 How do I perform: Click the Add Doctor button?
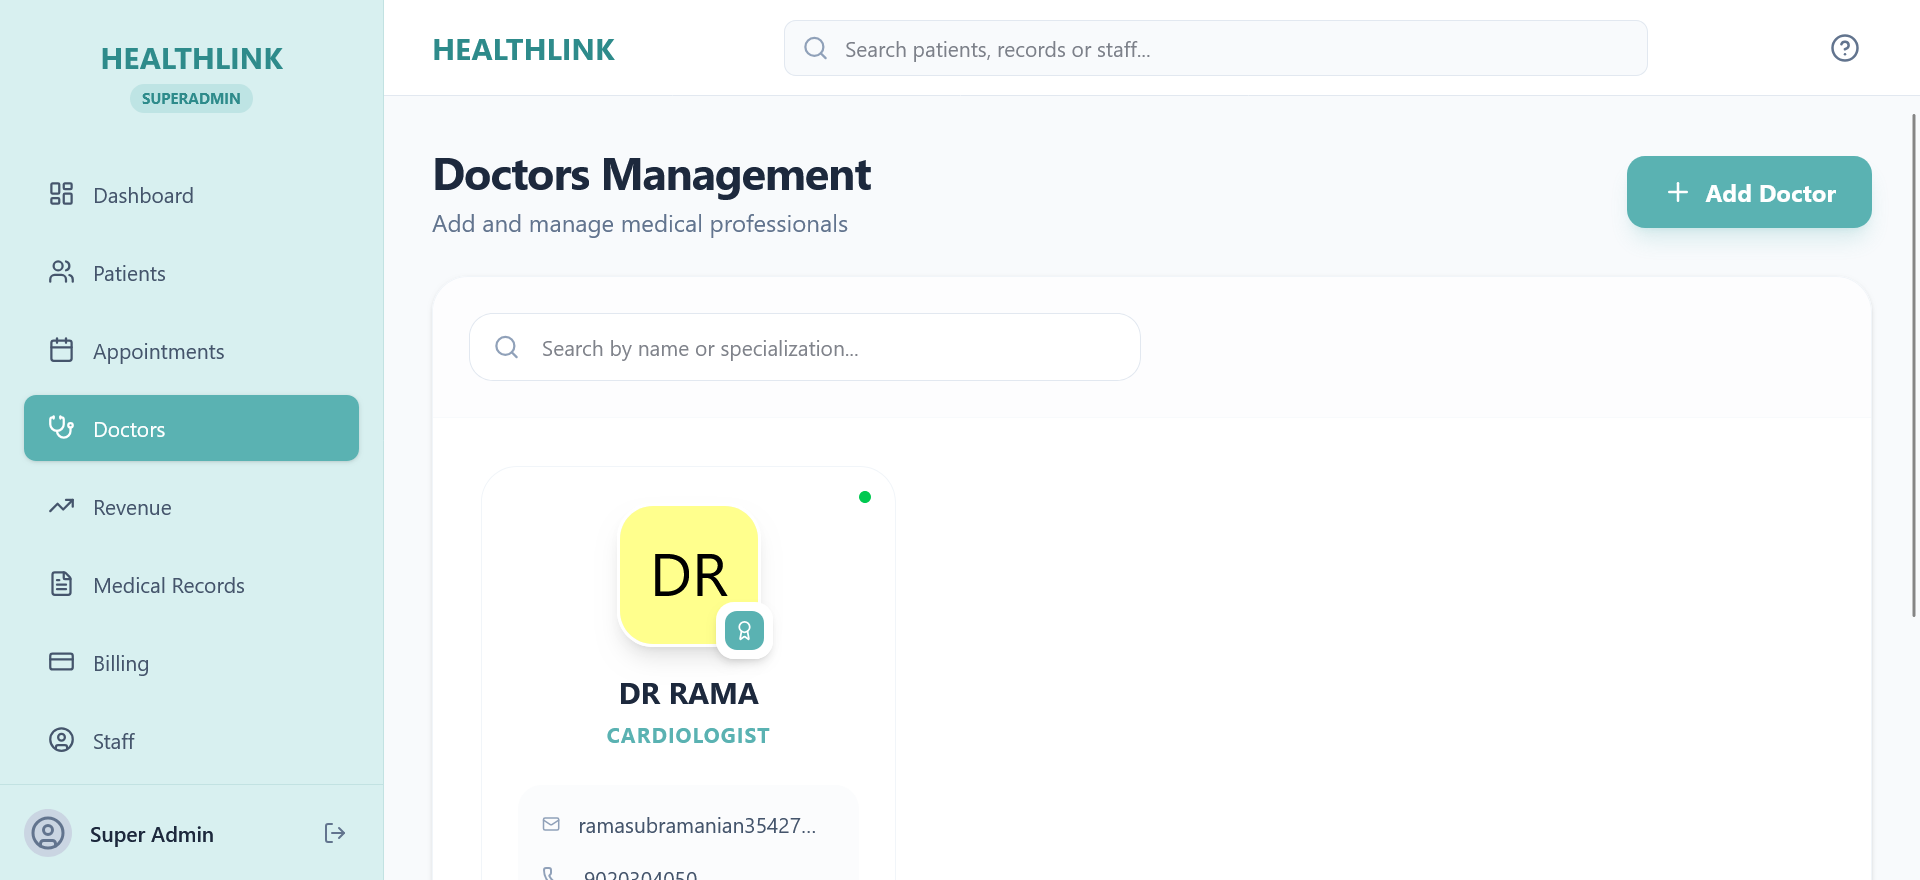pyautogui.click(x=1749, y=192)
